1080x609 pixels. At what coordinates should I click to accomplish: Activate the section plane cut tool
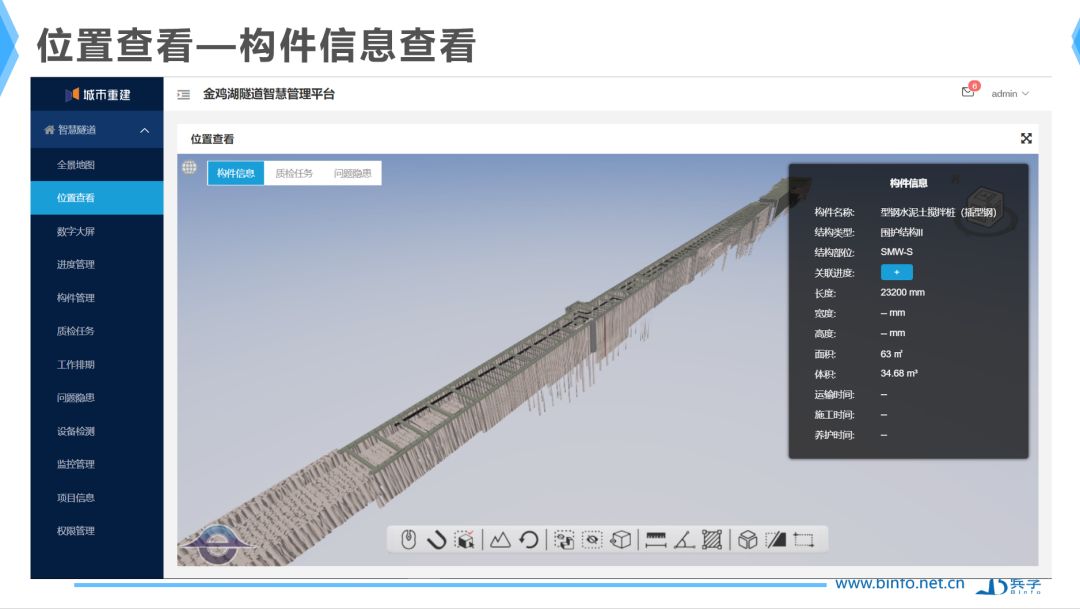click(x=776, y=539)
